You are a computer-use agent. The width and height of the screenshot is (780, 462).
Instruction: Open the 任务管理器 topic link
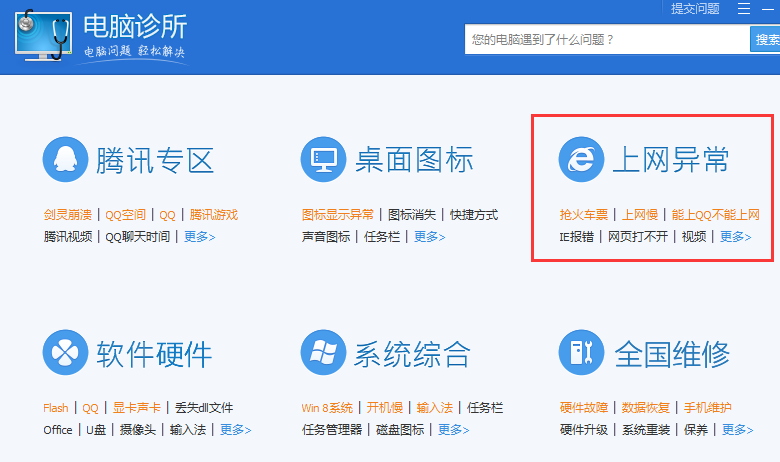pyautogui.click(x=332, y=430)
